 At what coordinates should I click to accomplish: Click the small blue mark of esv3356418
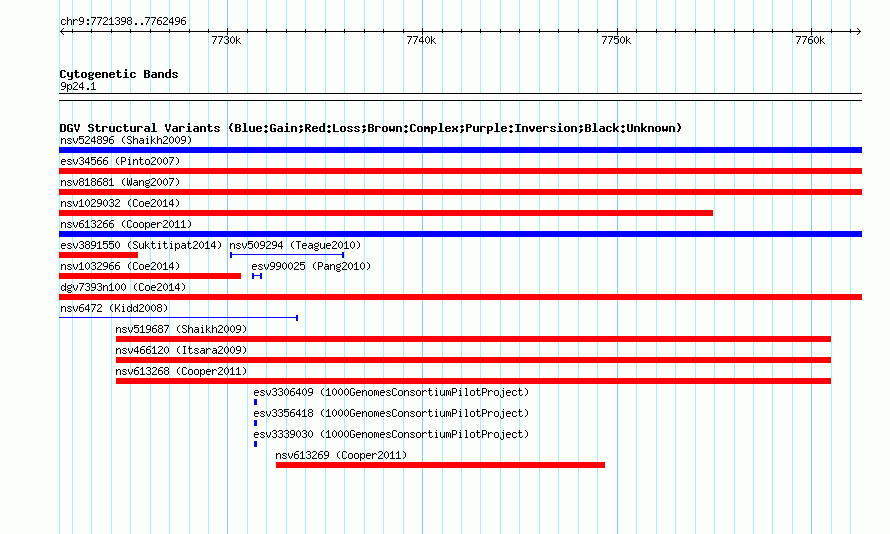tap(255, 423)
